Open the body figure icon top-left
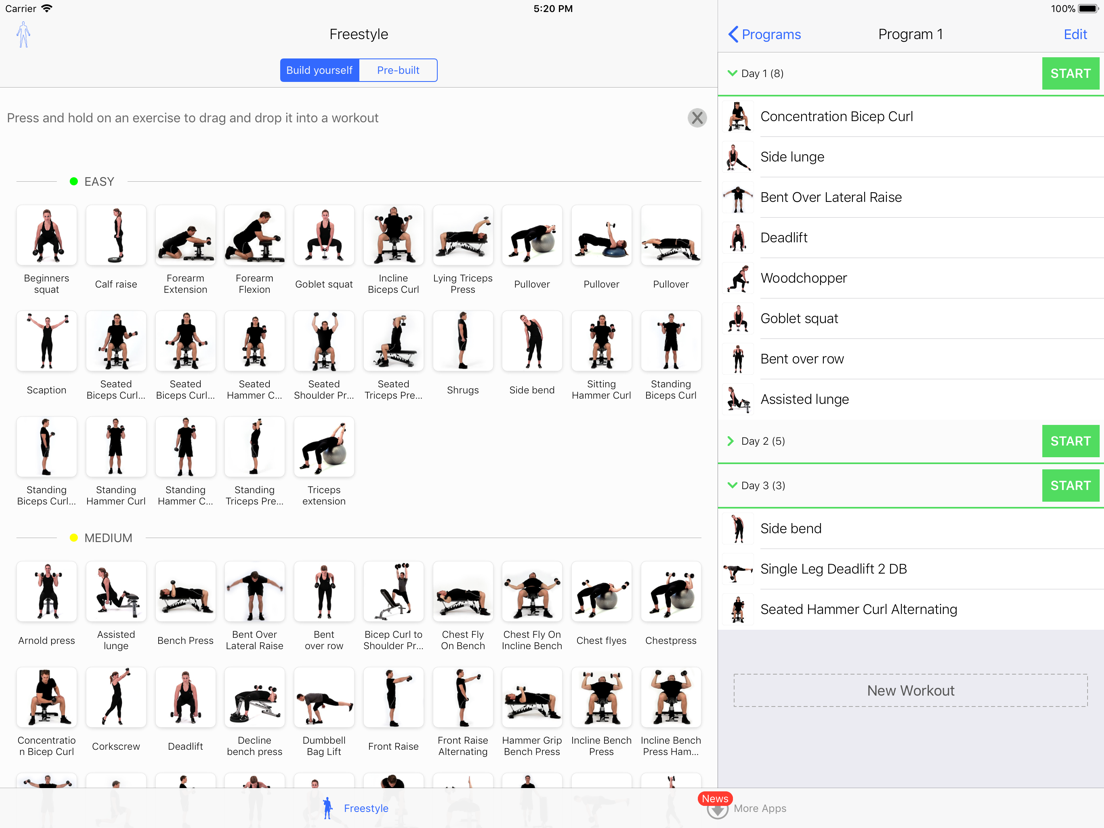1104x828 pixels. [x=23, y=34]
